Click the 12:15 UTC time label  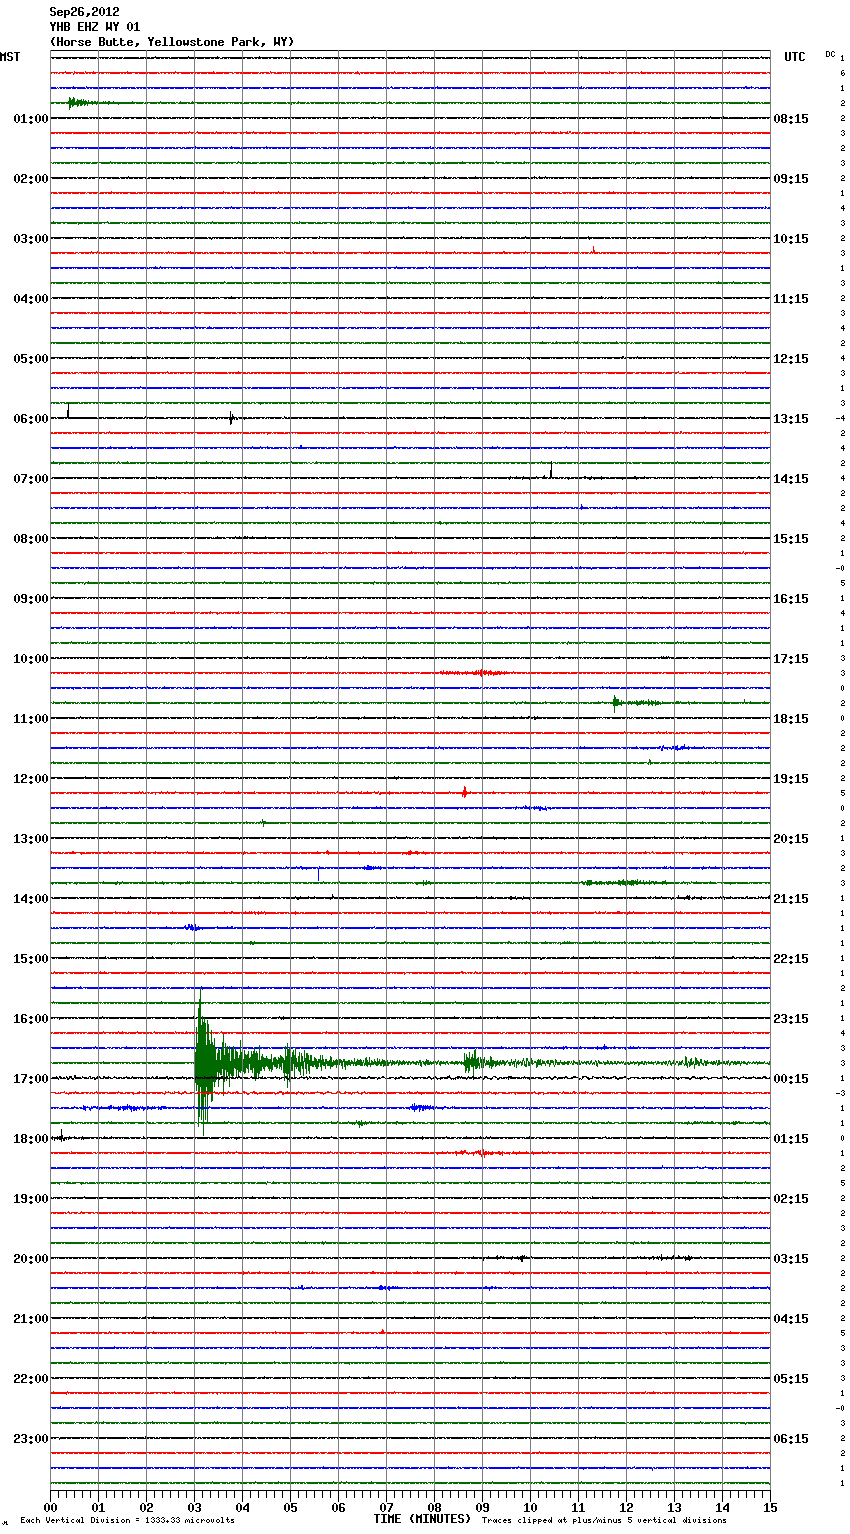tap(791, 359)
